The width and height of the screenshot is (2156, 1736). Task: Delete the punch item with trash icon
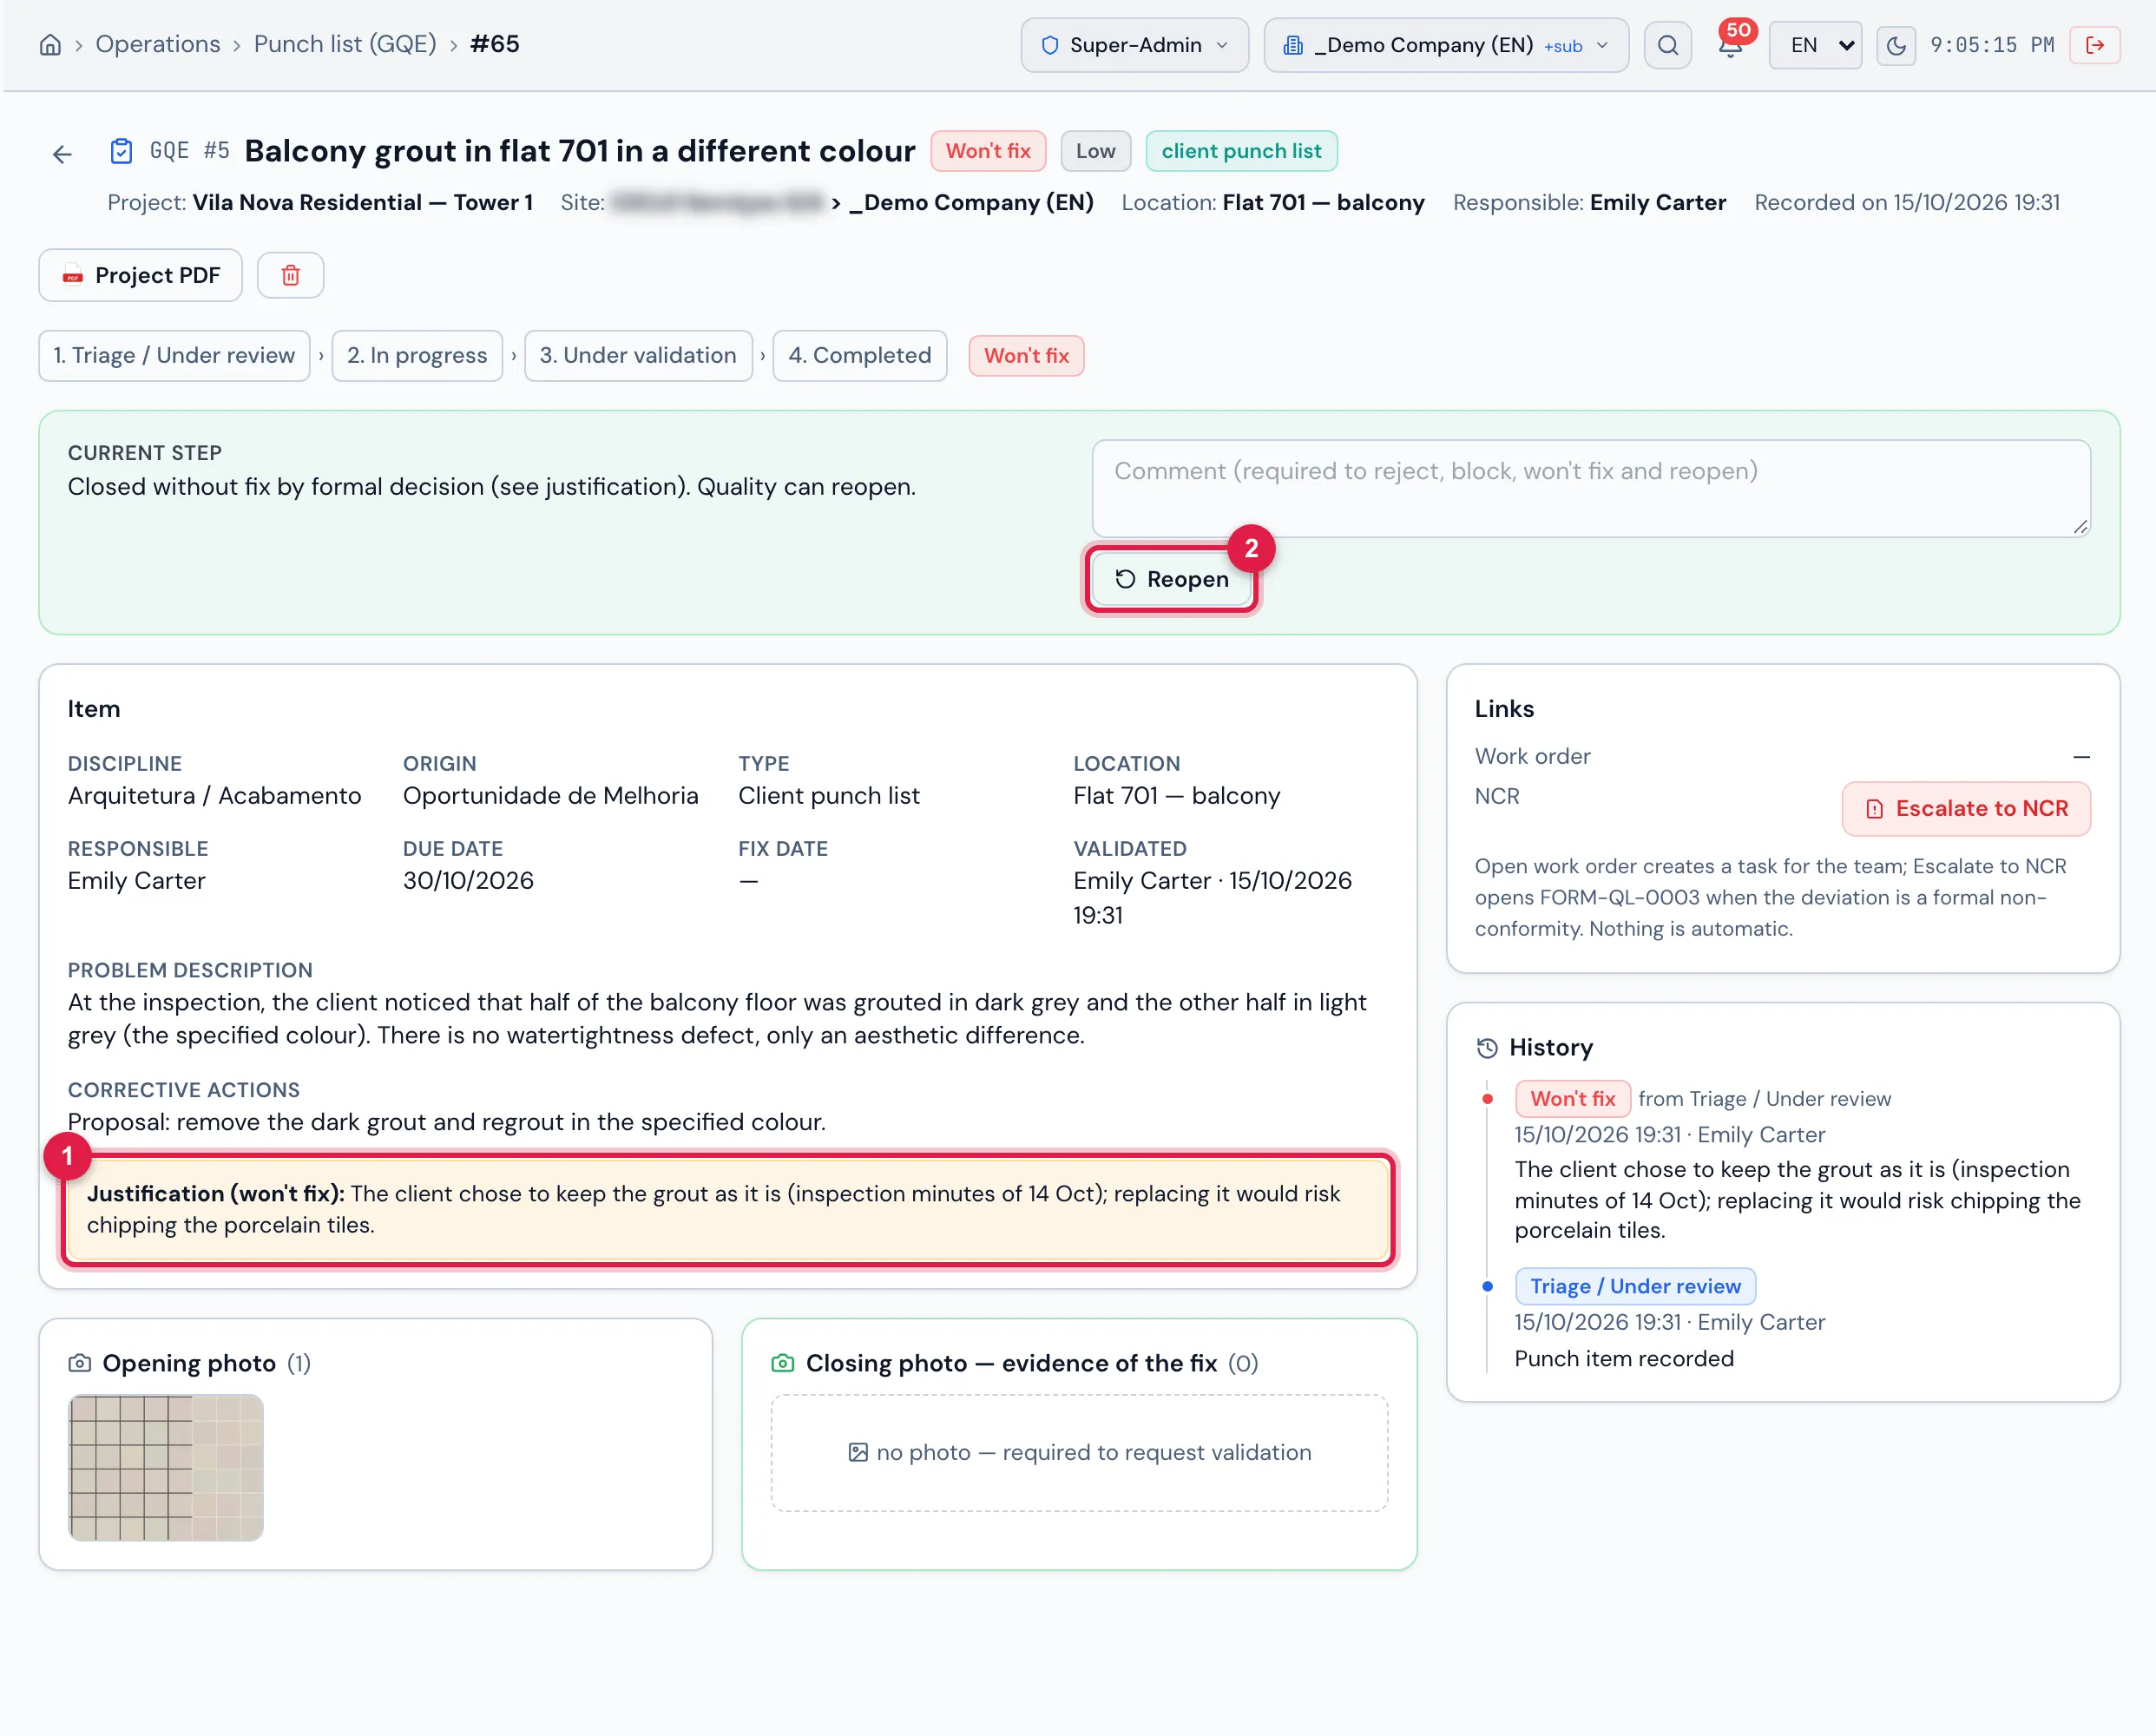[290, 275]
